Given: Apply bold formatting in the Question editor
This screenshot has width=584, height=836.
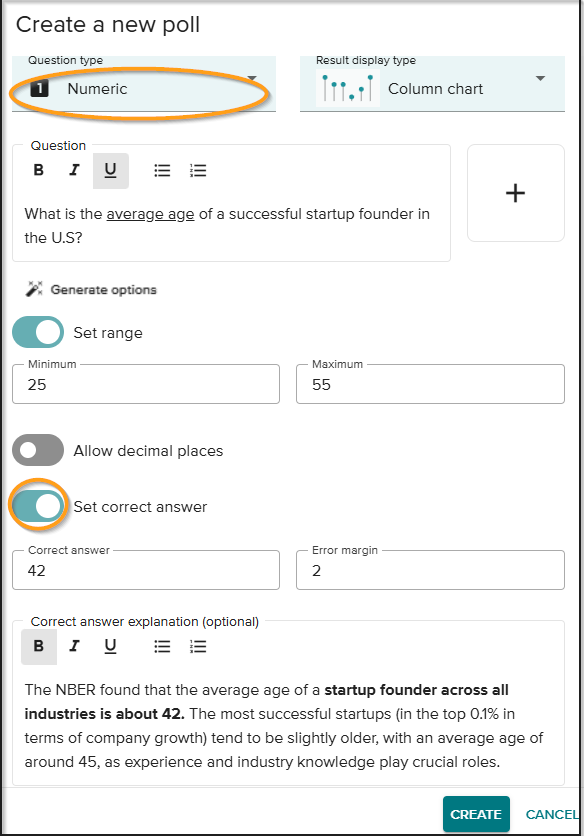Looking at the screenshot, I should click(x=38, y=170).
